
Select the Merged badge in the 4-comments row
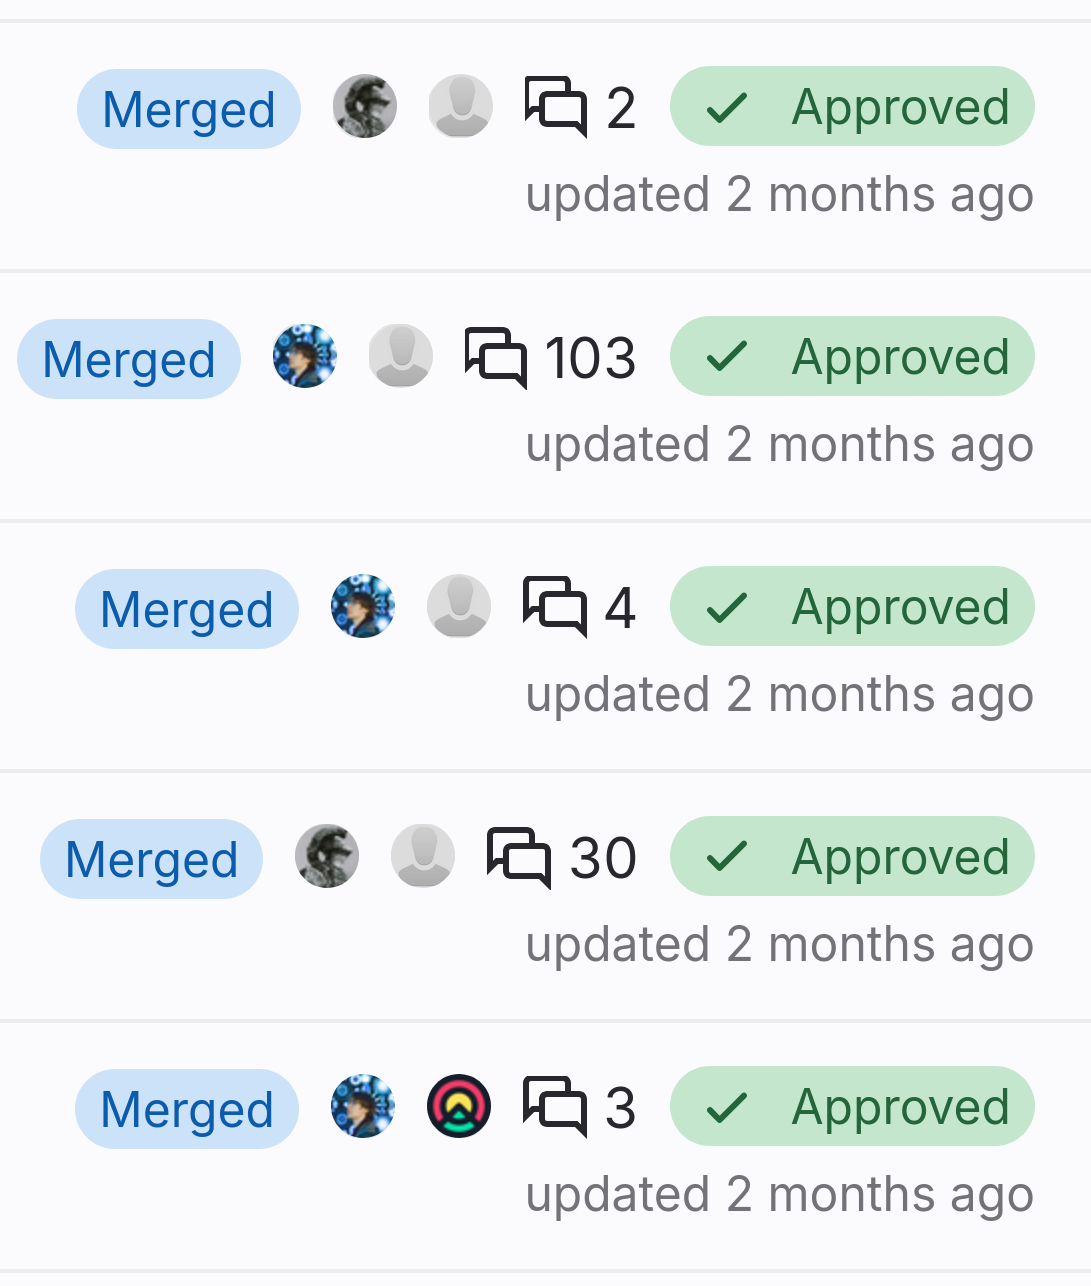(x=187, y=609)
